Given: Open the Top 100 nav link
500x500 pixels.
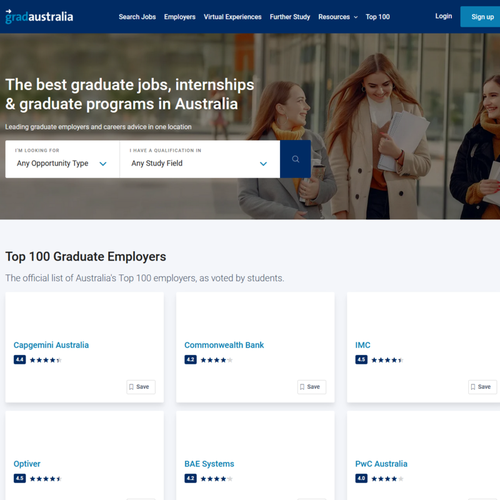Looking at the screenshot, I should pos(377,17).
